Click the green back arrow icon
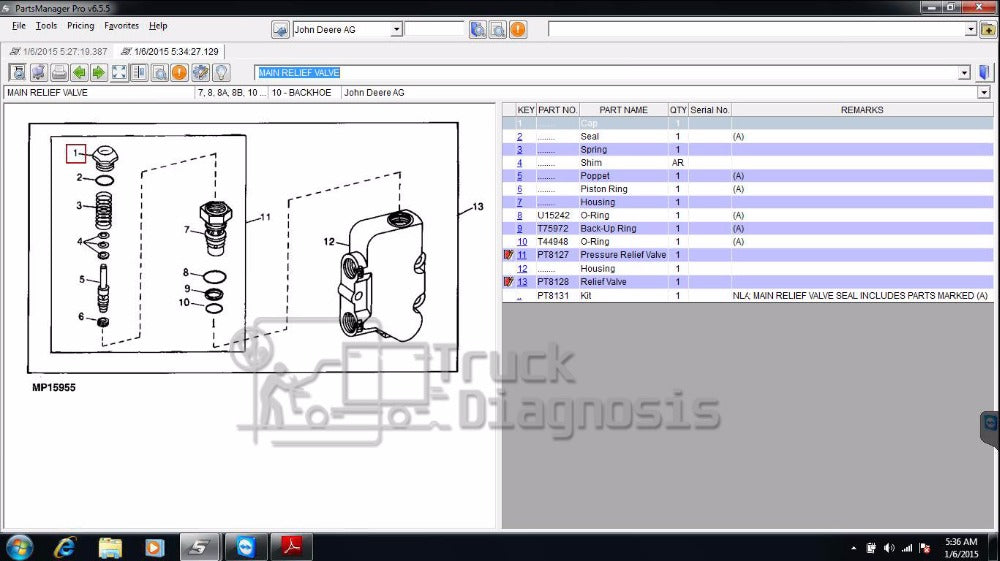Screen dimensions: 1000x561 coord(79,72)
